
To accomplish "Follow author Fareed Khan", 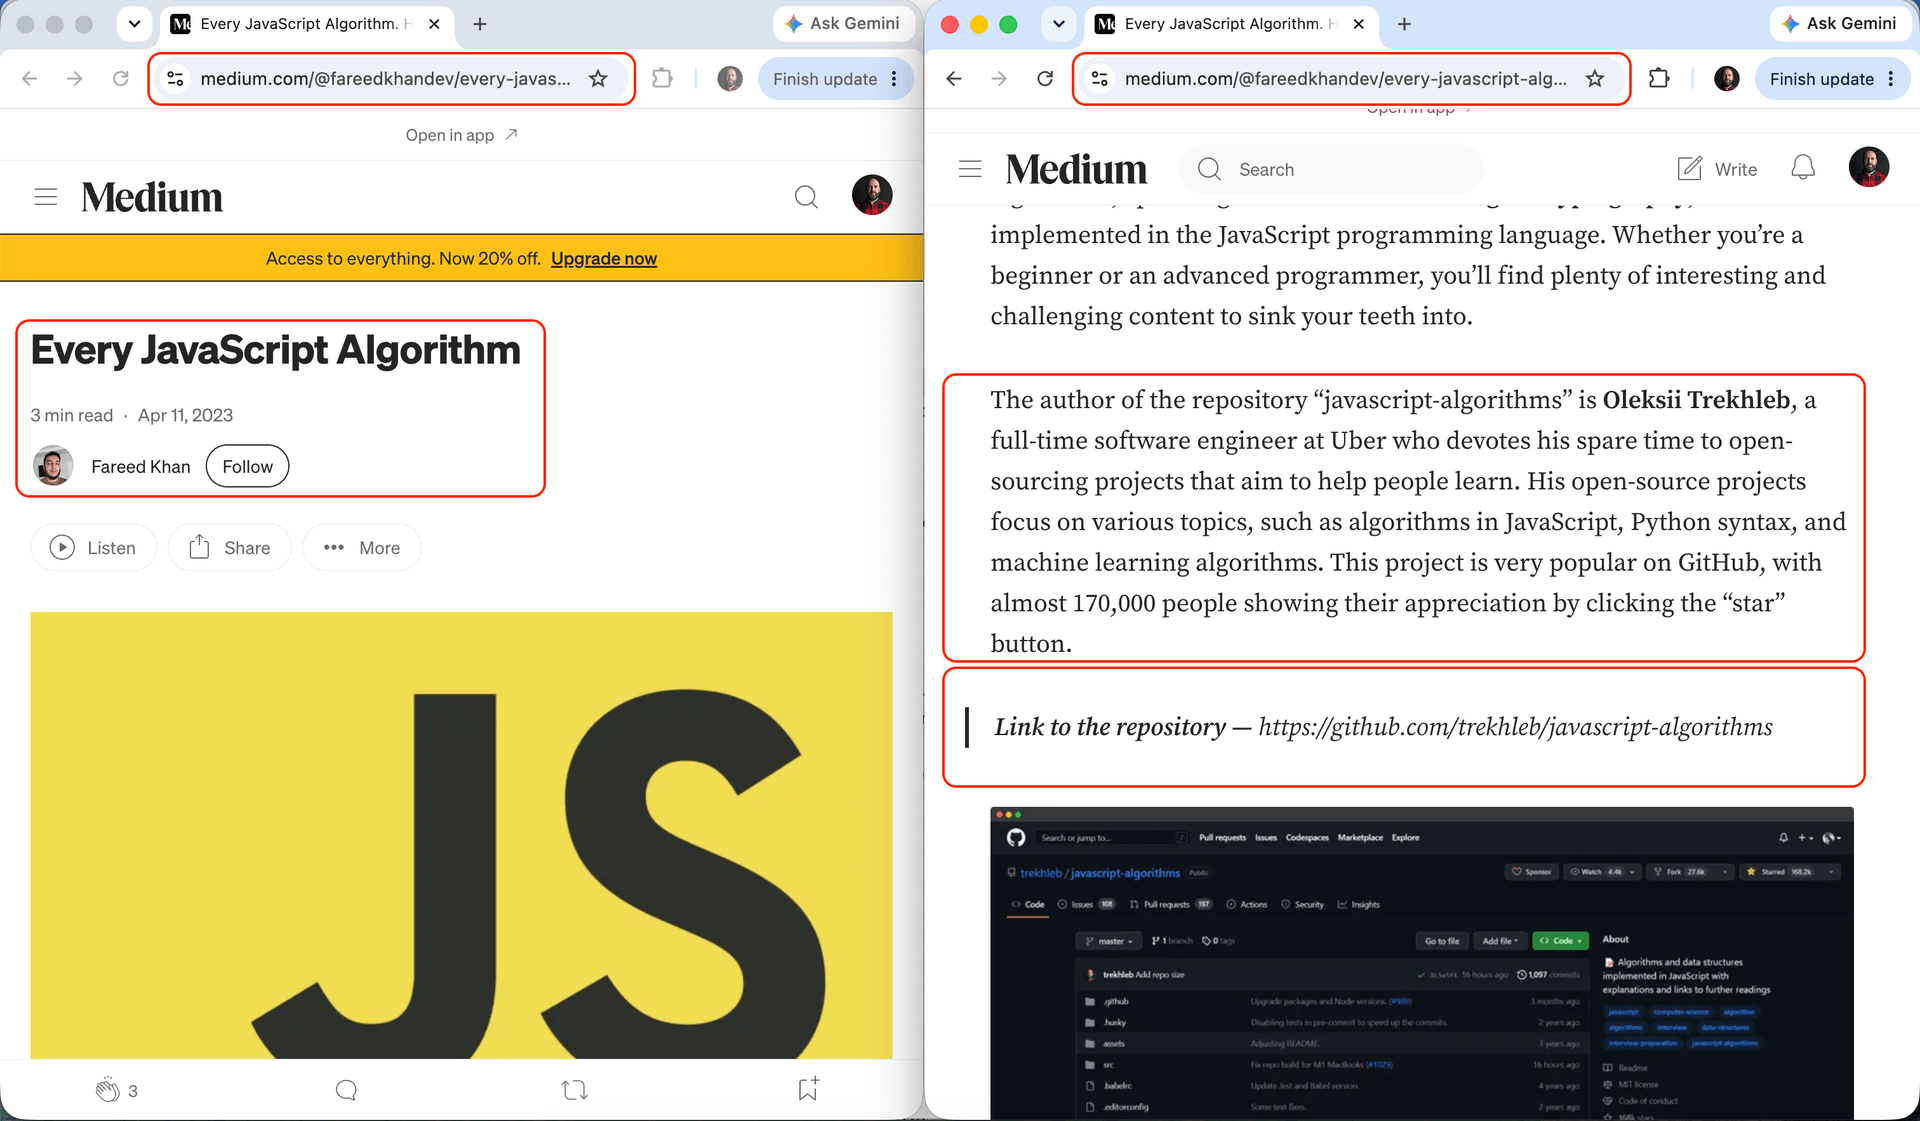I will 247,466.
